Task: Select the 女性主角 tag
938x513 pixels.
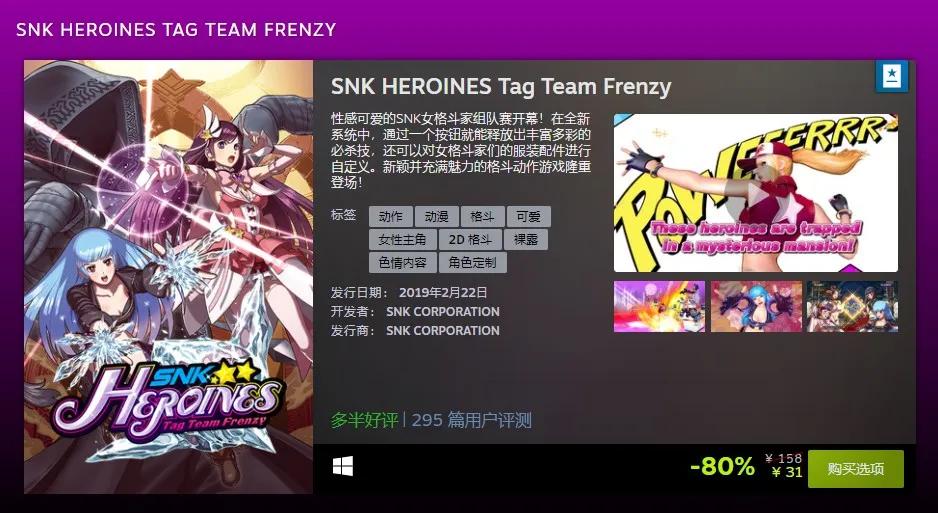Action: tap(403, 240)
